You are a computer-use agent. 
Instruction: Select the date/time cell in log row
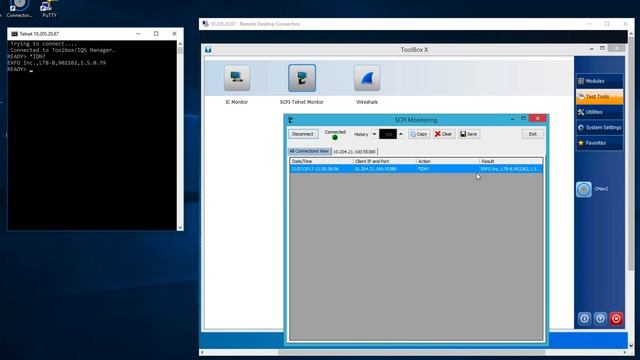321,169
